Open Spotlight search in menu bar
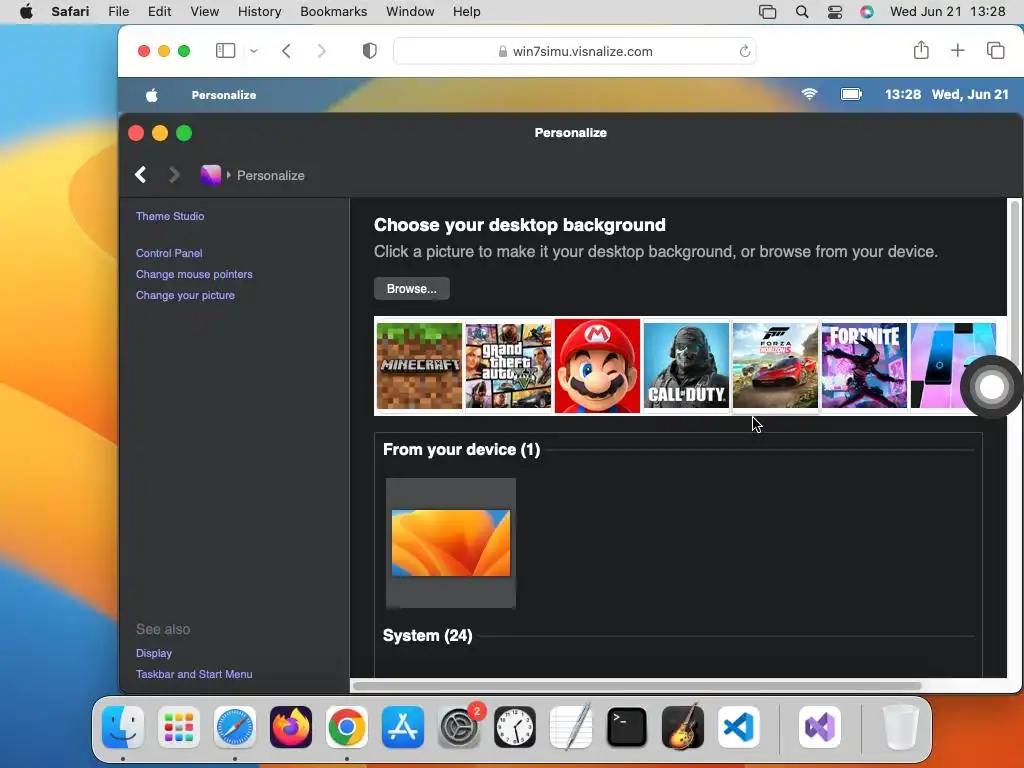Image resolution: width=1024 pixels, height=768 pixels. click(x=802, y=12)
